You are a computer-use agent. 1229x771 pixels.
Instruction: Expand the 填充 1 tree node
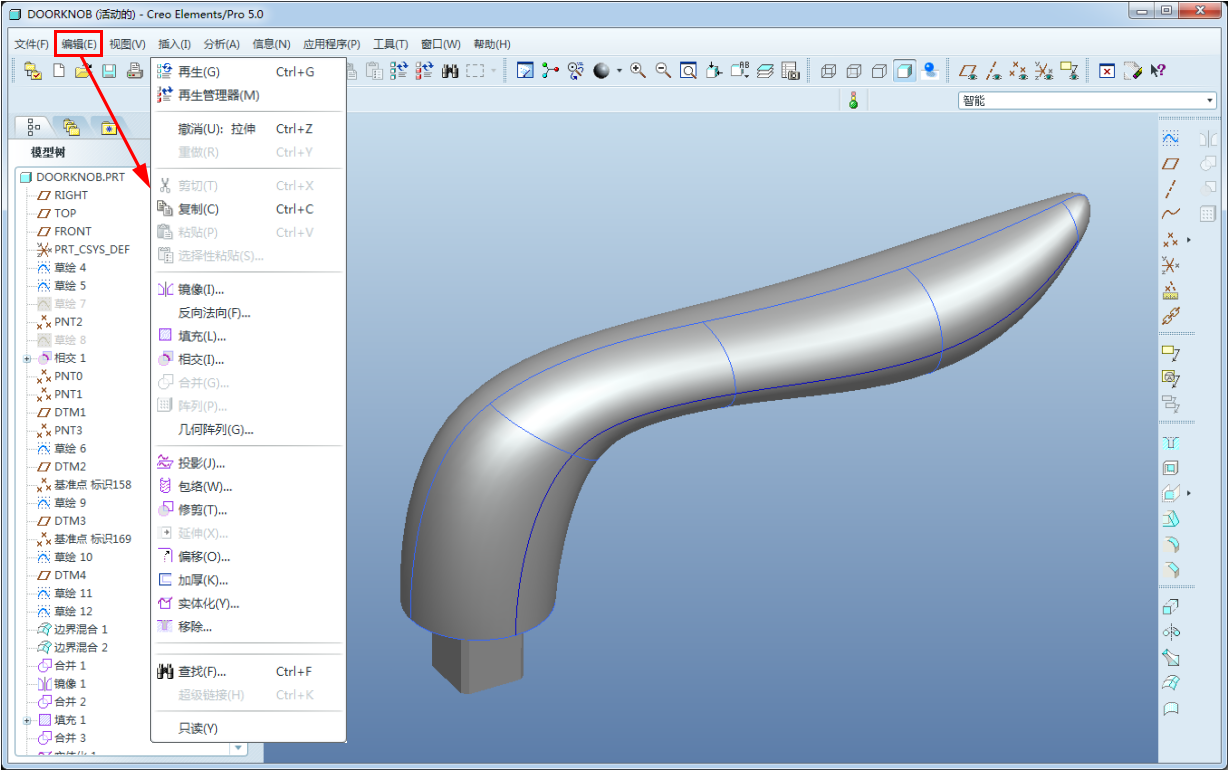pyautogui.click(x=27, y=720)
